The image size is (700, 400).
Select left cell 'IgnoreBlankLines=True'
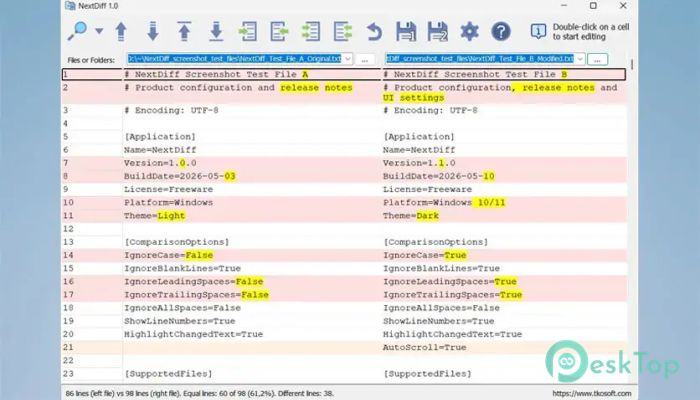(251, 268)
